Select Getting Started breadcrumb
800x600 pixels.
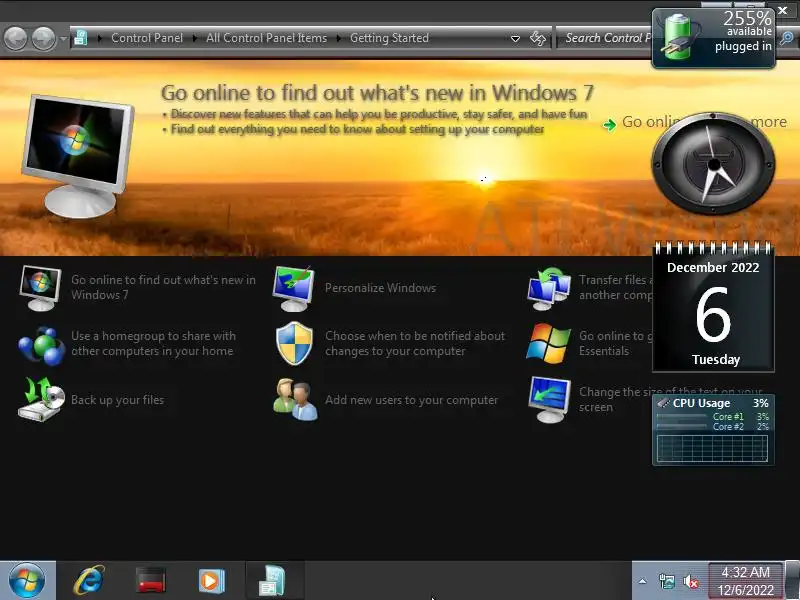click(389, 38)
